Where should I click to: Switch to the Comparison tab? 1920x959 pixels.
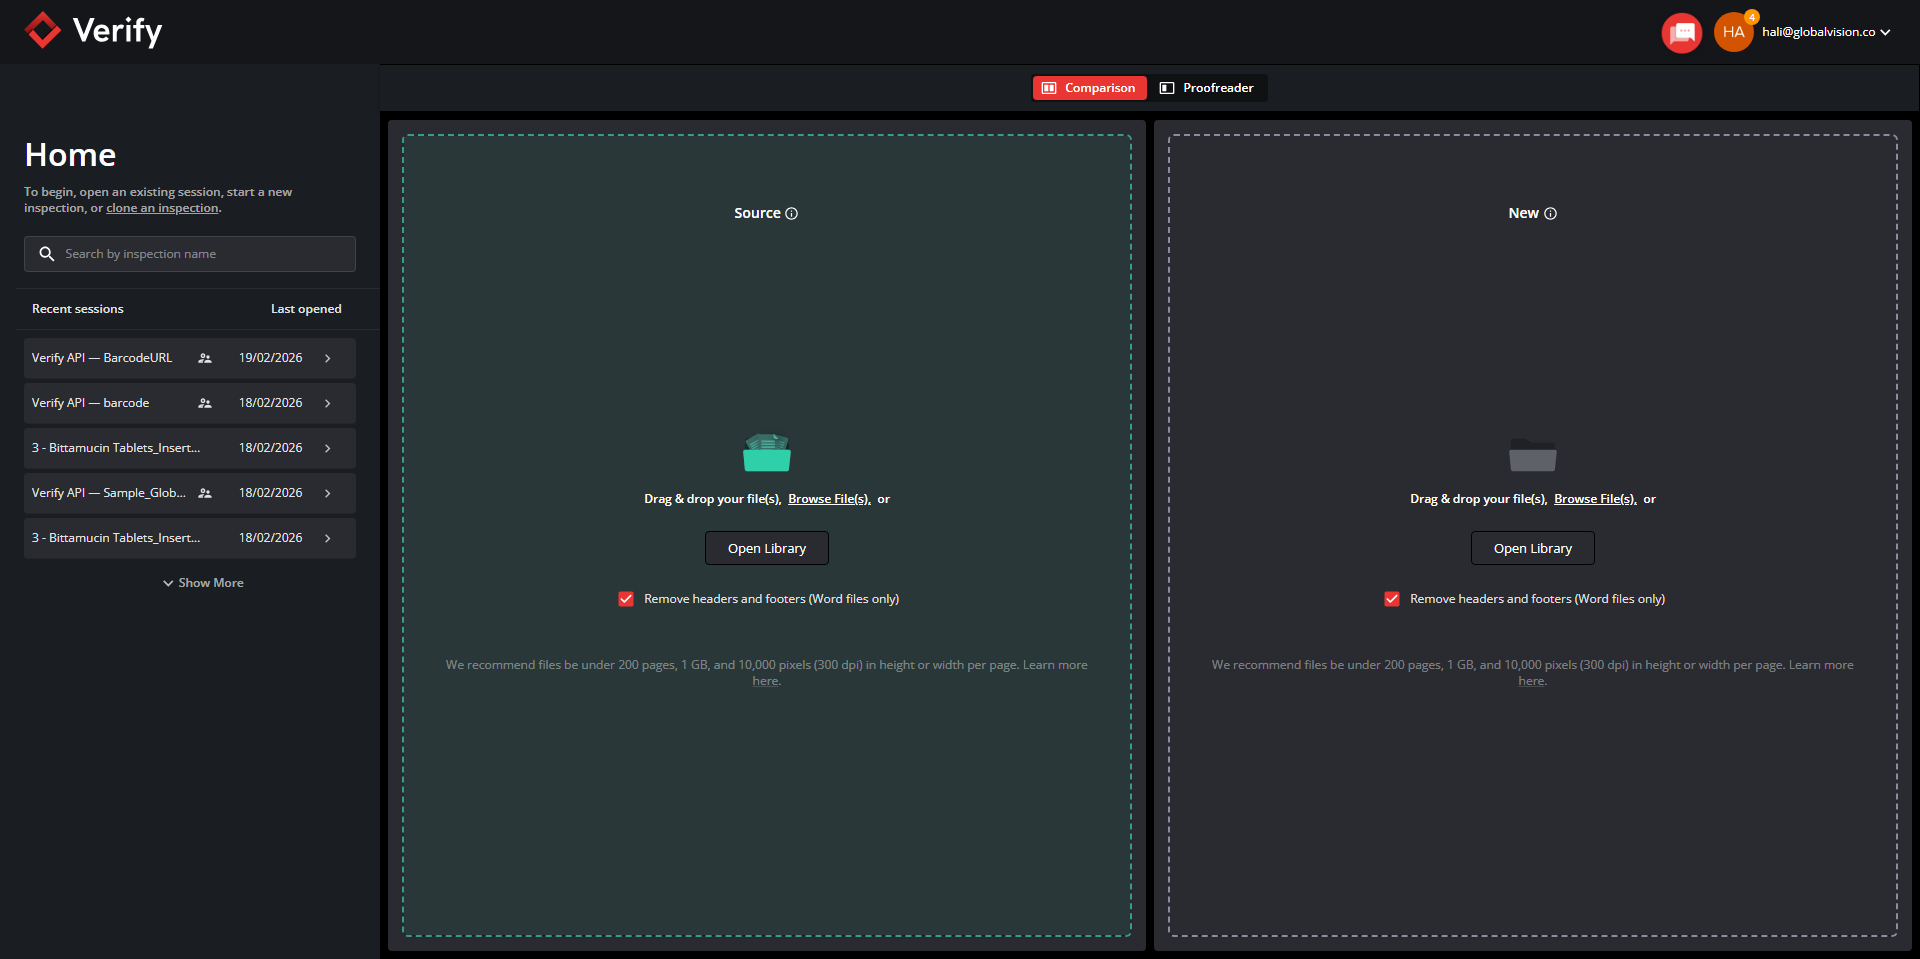1089,88
